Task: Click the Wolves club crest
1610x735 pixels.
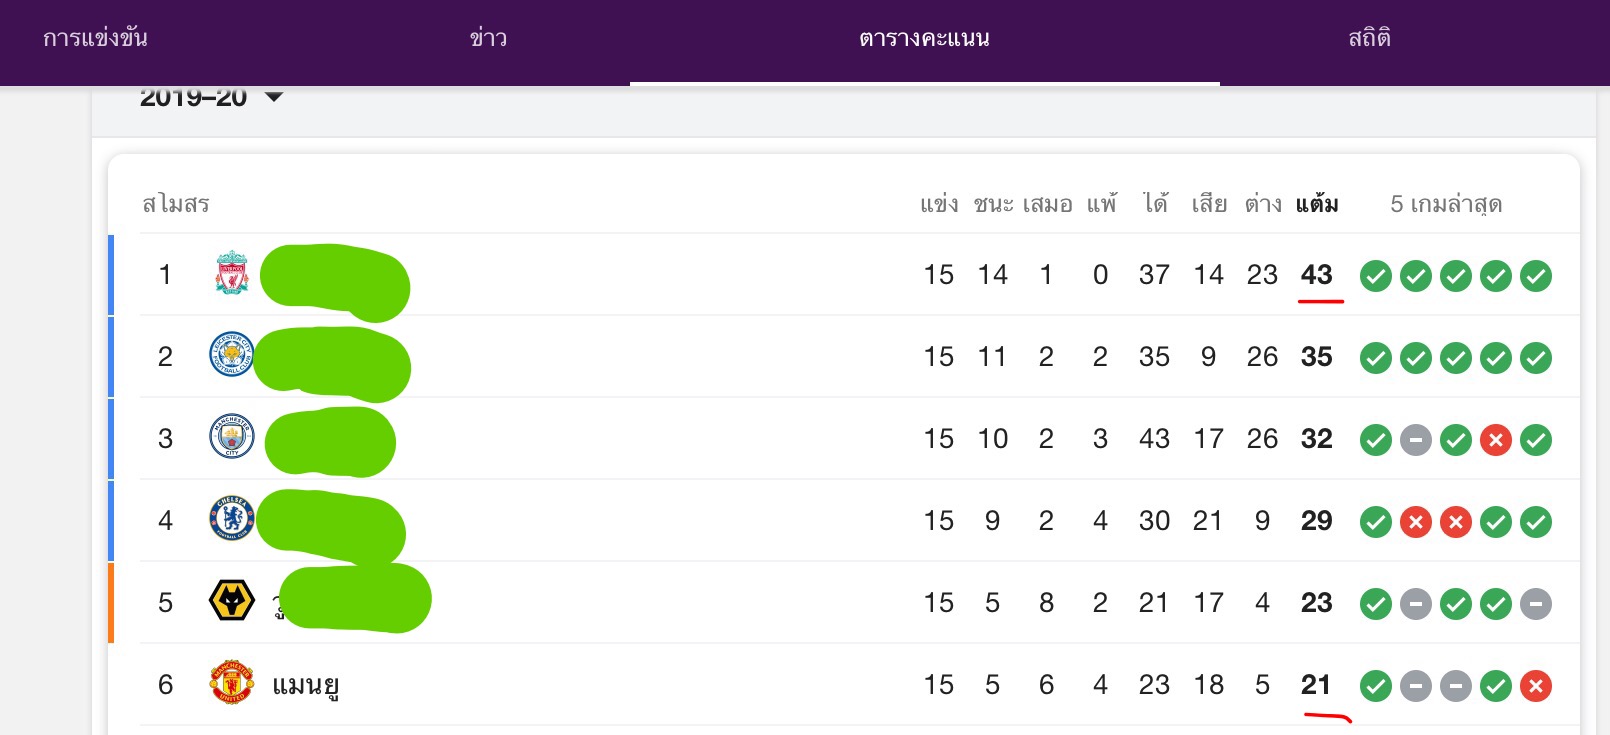Action: click(231, 601)
